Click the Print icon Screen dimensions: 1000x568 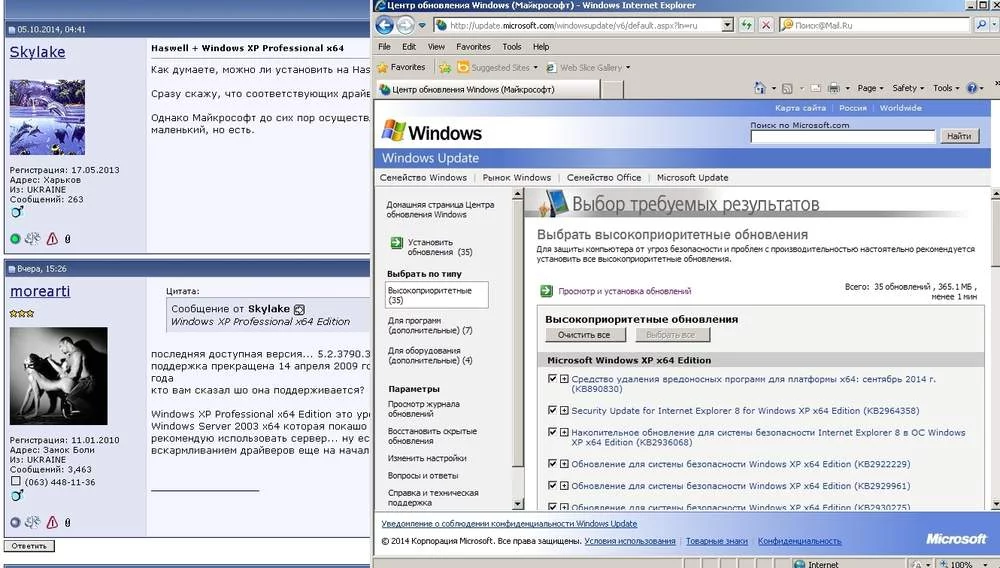(833, 88)
